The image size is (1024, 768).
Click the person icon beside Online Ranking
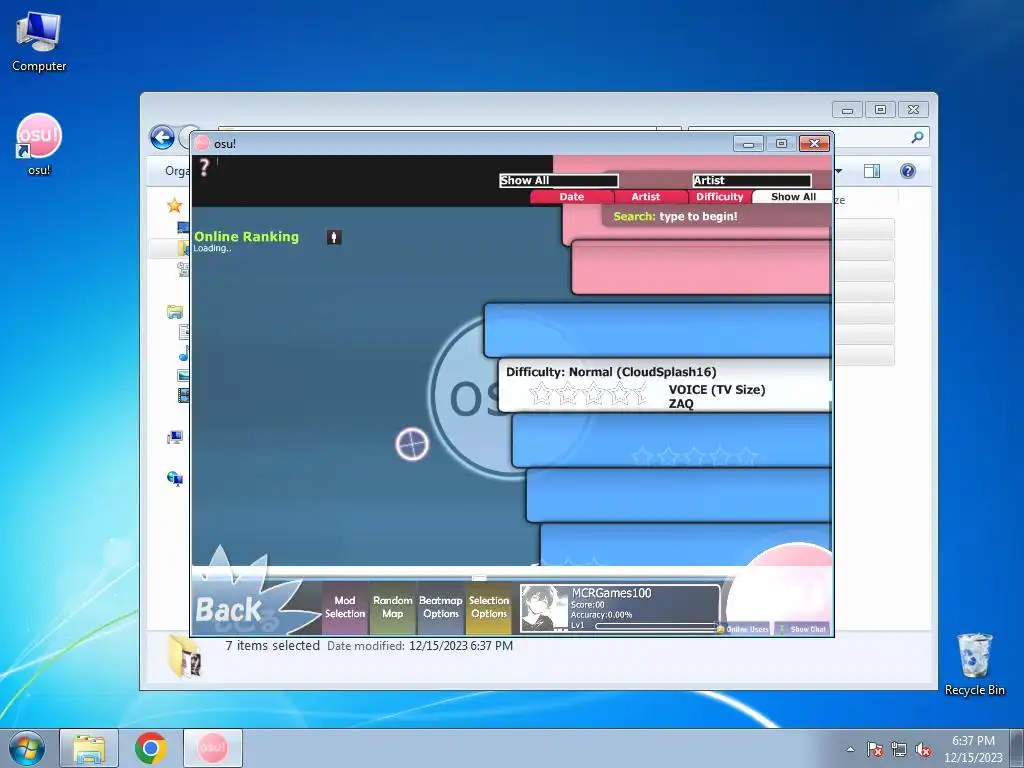pyautogui.click(x=334, y=237)
